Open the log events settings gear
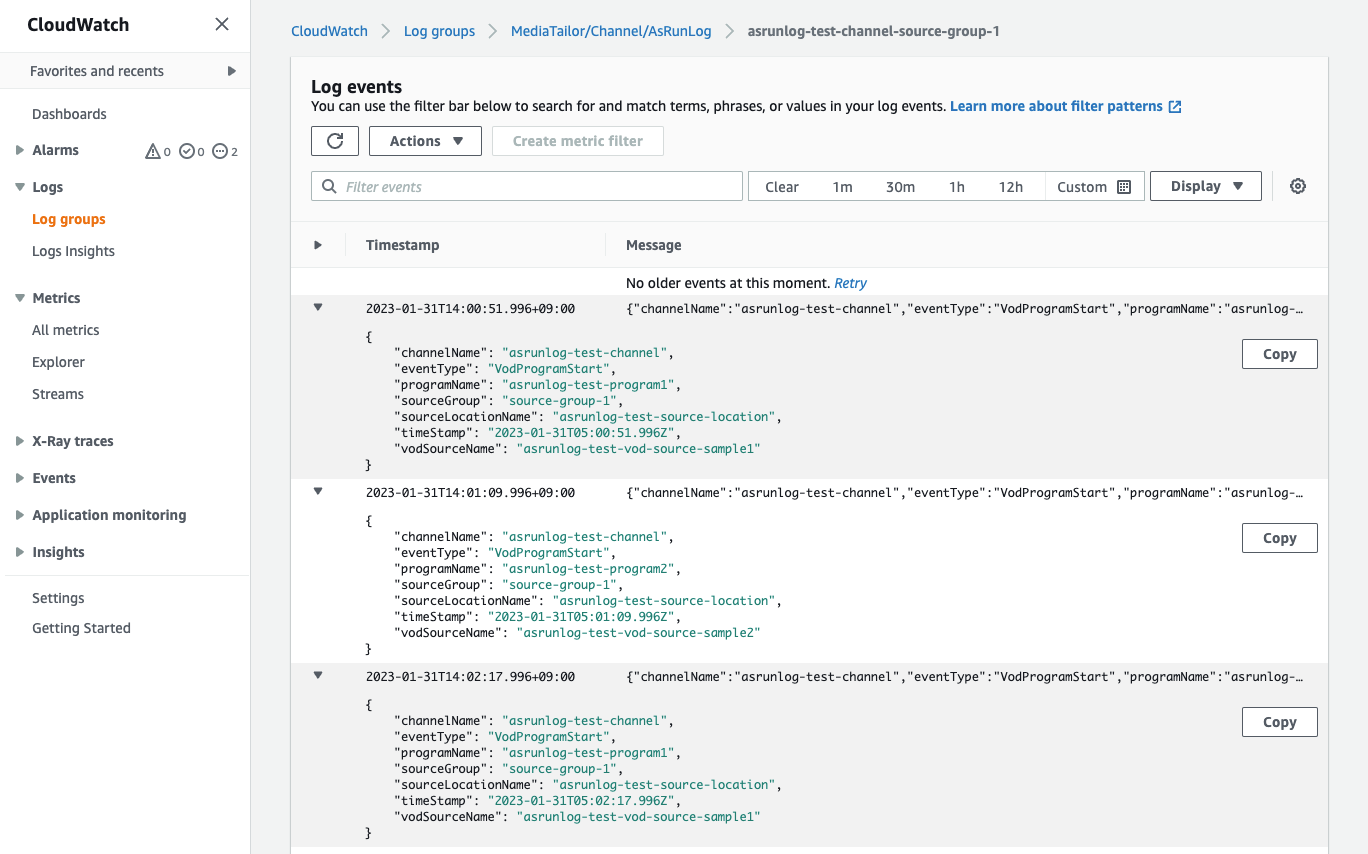This screenshot has width=1368, height=854. (1298, 186)
